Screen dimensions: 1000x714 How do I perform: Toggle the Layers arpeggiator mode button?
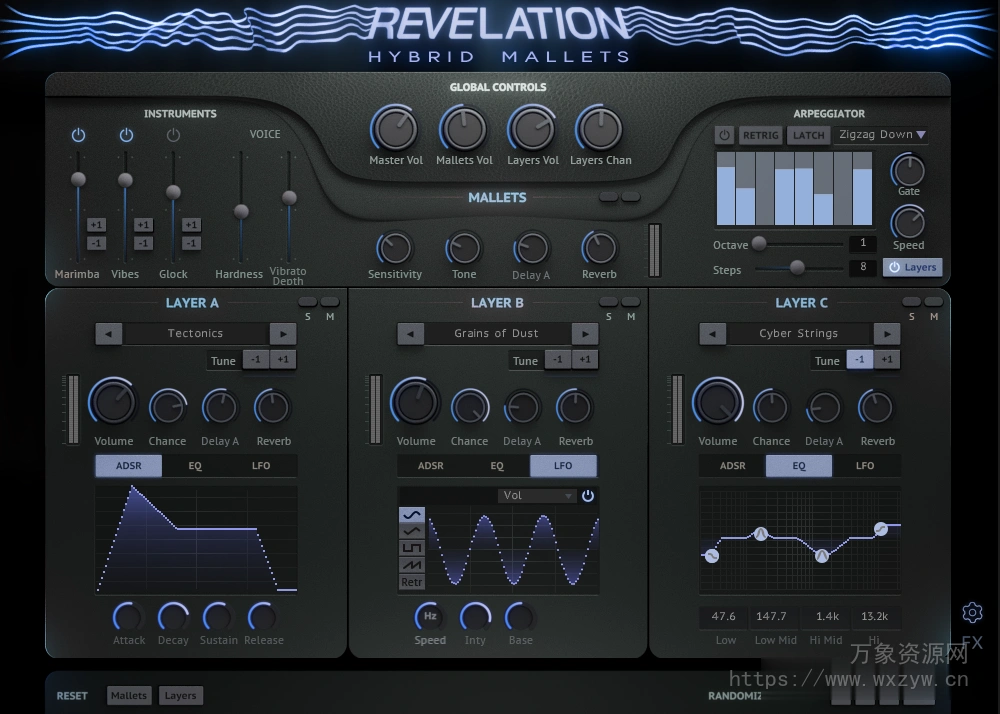coord(912,267)
